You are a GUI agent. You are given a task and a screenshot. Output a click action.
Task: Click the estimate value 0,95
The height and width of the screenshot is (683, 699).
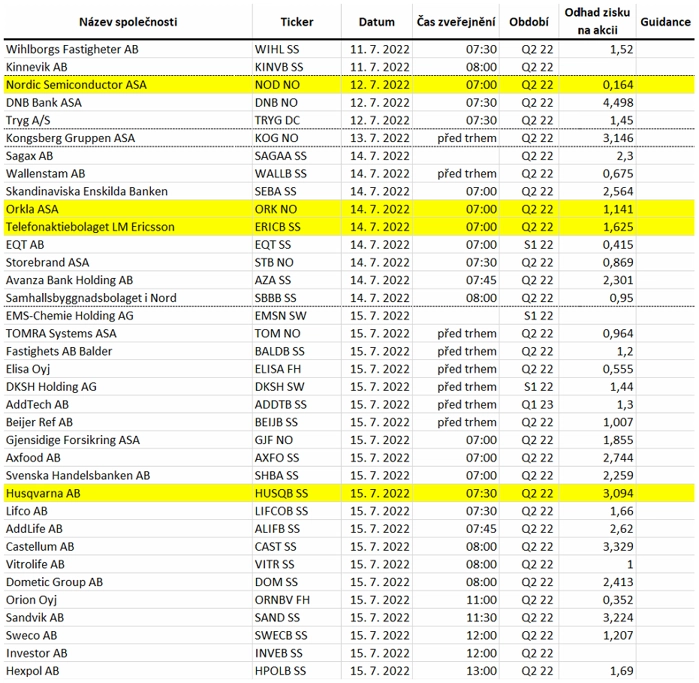[x=621, y=298]
